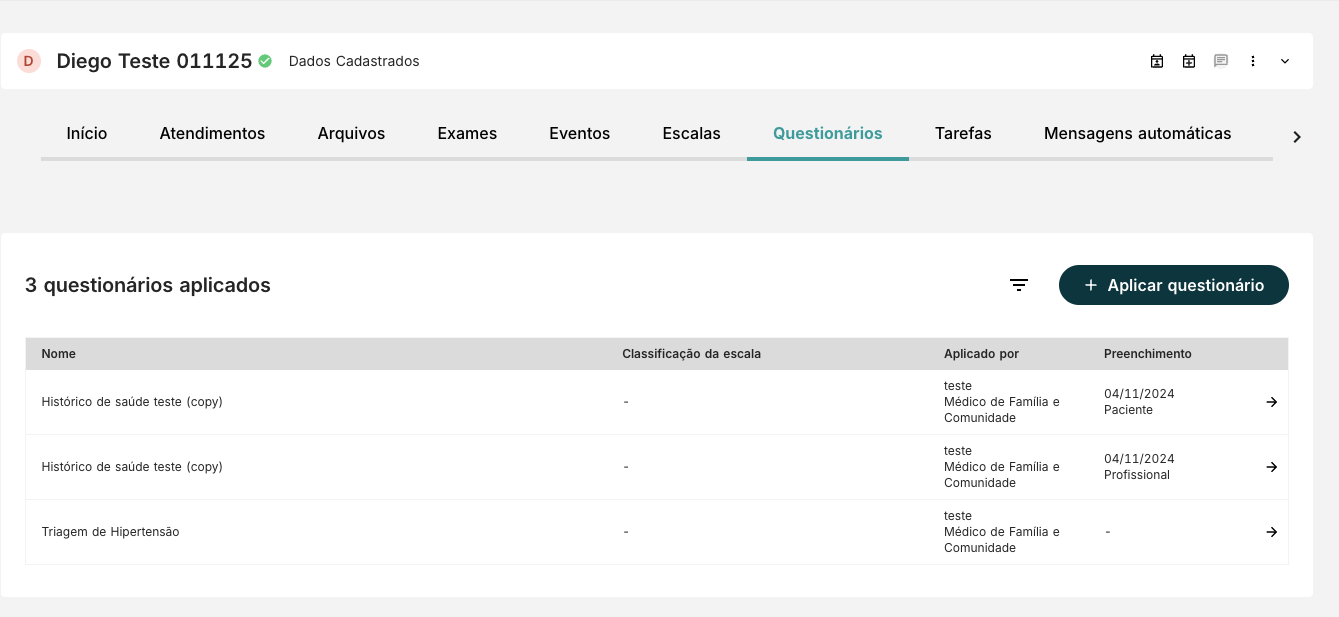1339x617 pixels.
Task: Open the arrow on the first Histórico de saúde row
Action: [1271, 401]
